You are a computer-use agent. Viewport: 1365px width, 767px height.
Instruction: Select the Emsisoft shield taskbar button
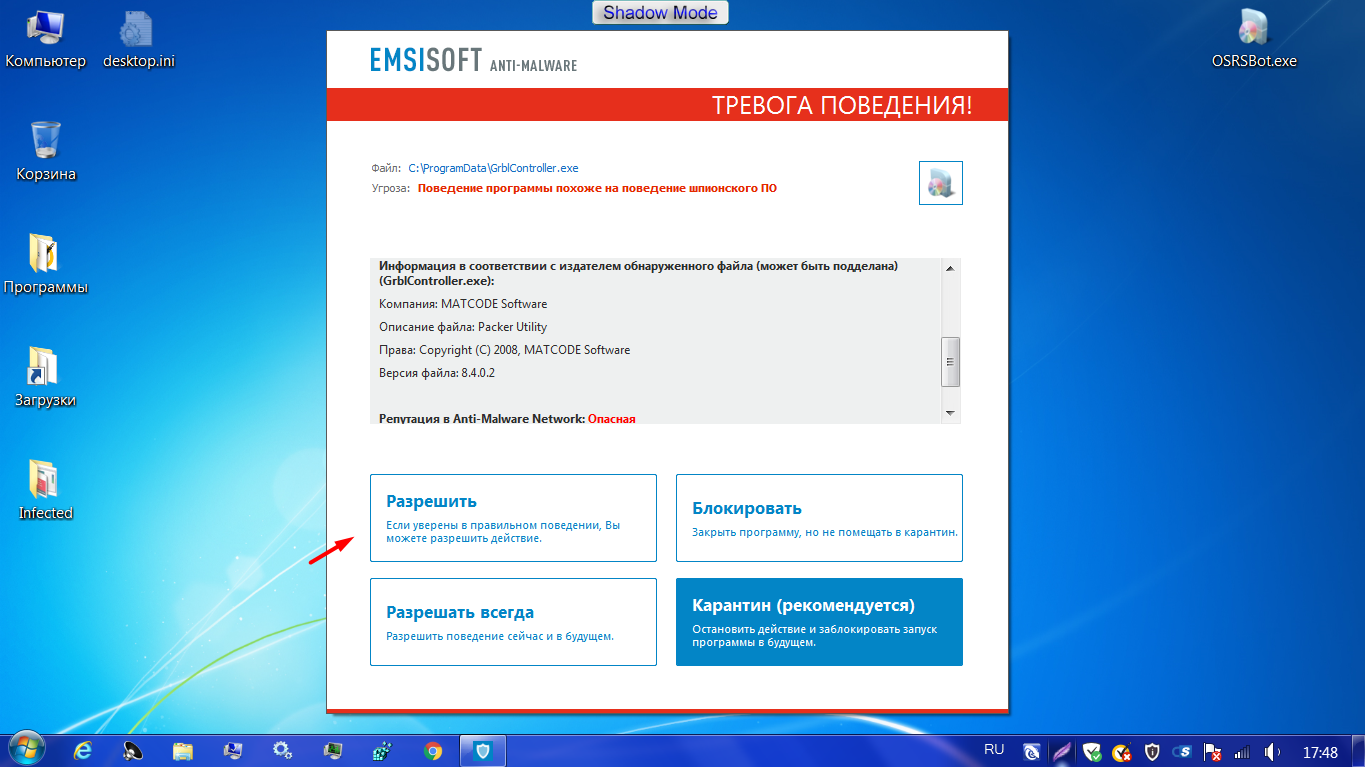click(x=483, y=750)
